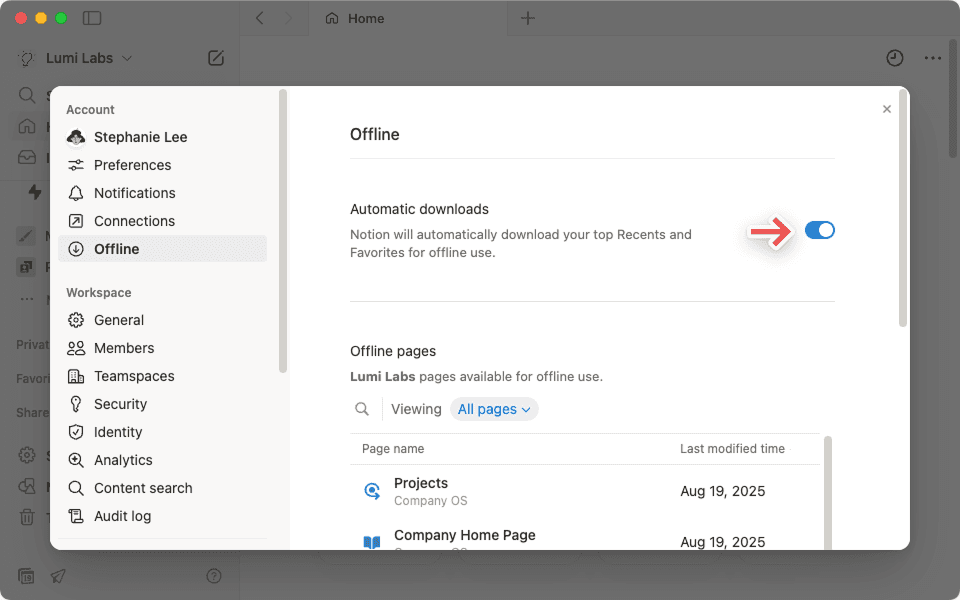Image resolution: width=960 pixels, height=600 pixels.
Task: Open Trash from the sidebar icon
Action: (x=26, y=516)
